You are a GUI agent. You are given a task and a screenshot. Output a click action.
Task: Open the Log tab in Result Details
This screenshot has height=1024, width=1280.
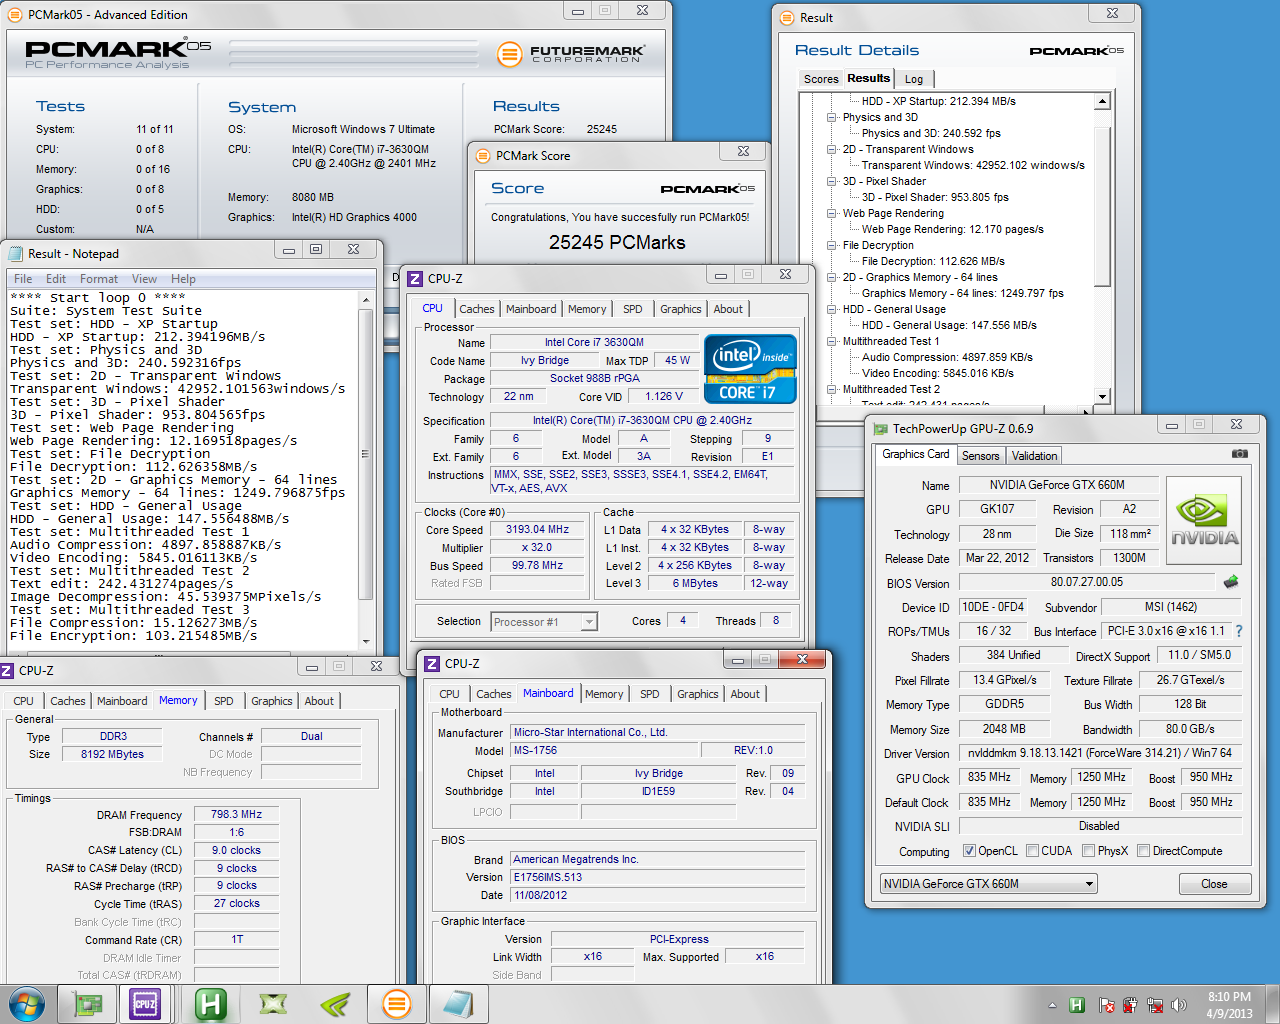(x=914, y=79)
